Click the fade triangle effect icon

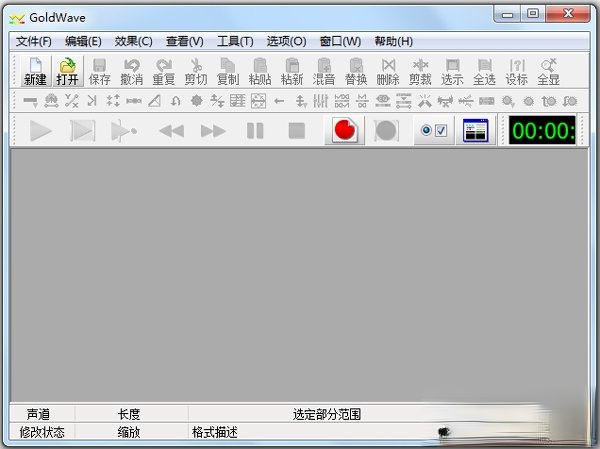155,101
